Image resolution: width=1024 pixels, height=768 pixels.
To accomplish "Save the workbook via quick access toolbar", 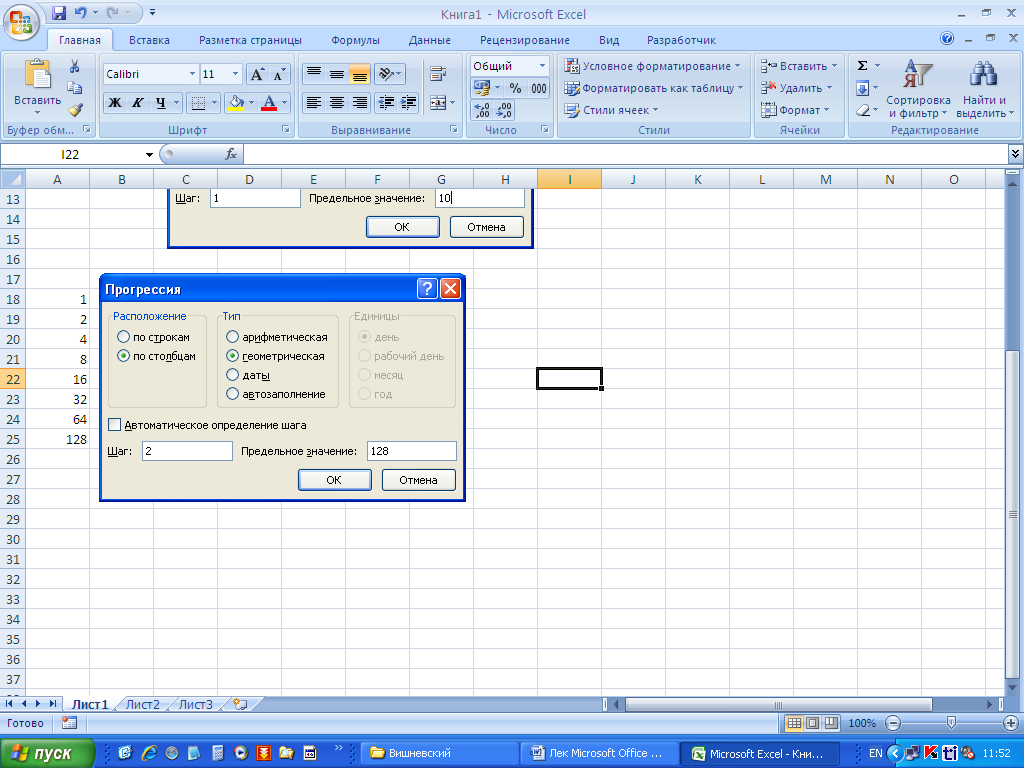I will 59,12.
